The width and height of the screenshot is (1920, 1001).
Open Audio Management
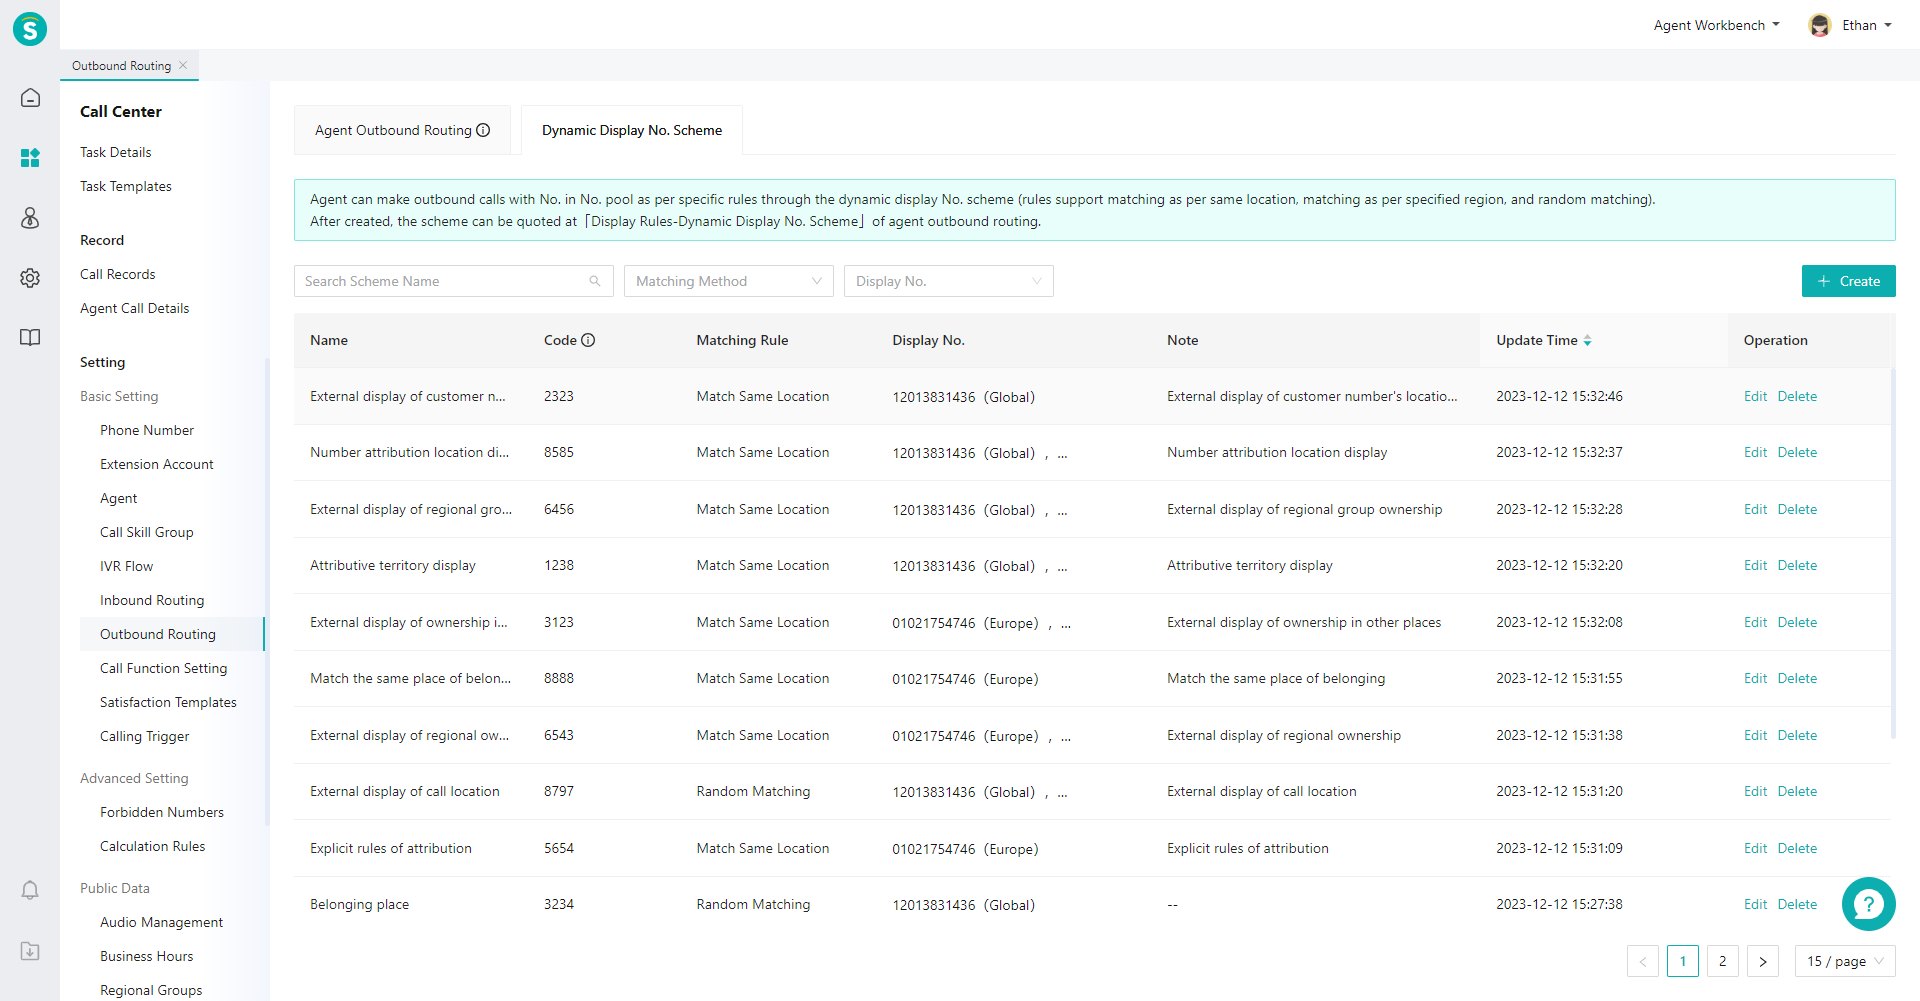(162, 922)
